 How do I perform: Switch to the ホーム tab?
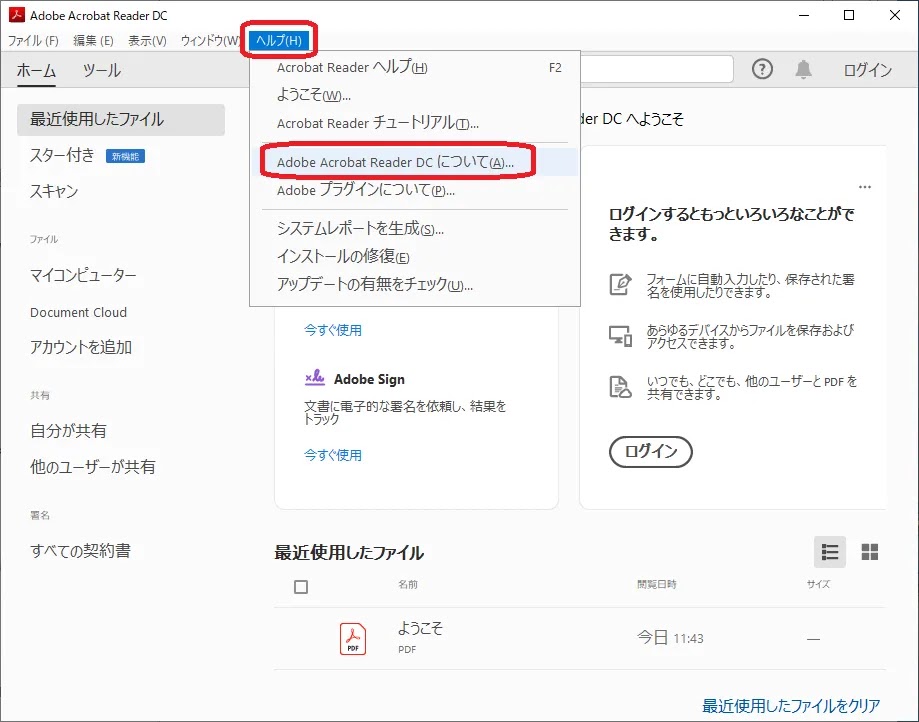[x=36, y=70]
